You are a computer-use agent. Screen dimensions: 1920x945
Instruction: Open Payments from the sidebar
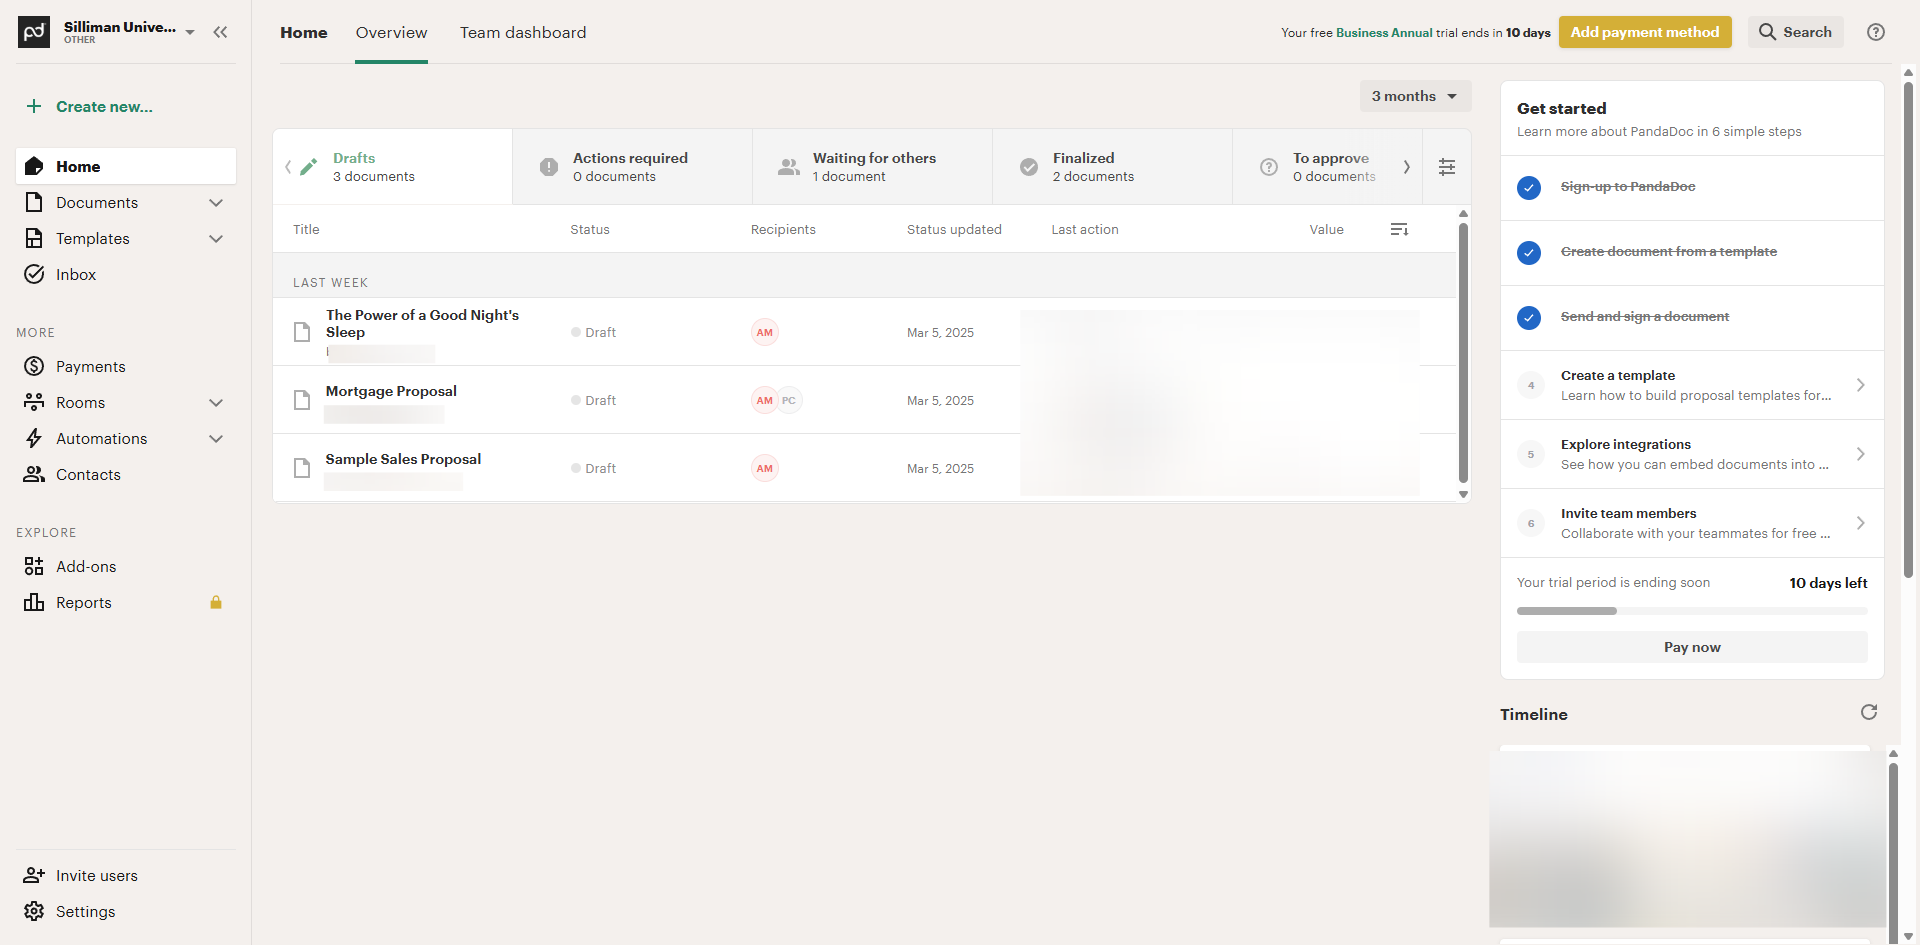click(90, 367)
